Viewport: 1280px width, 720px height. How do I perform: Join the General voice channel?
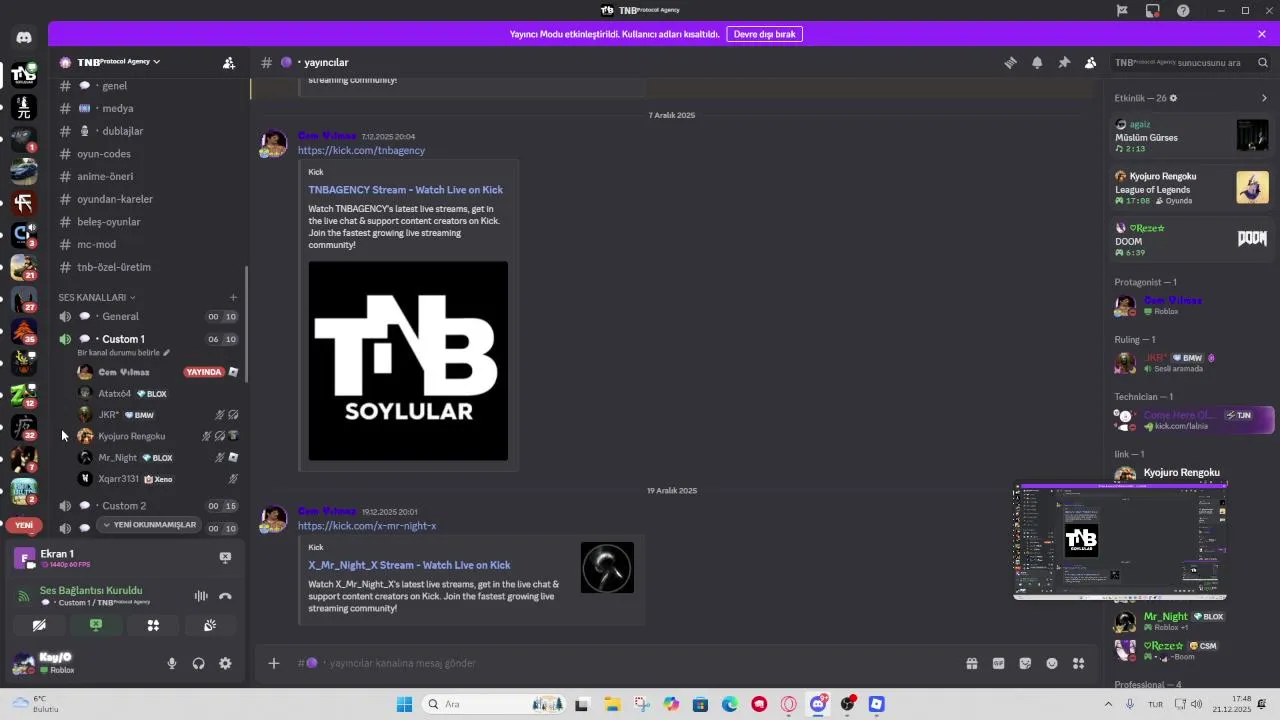[150, 316]
